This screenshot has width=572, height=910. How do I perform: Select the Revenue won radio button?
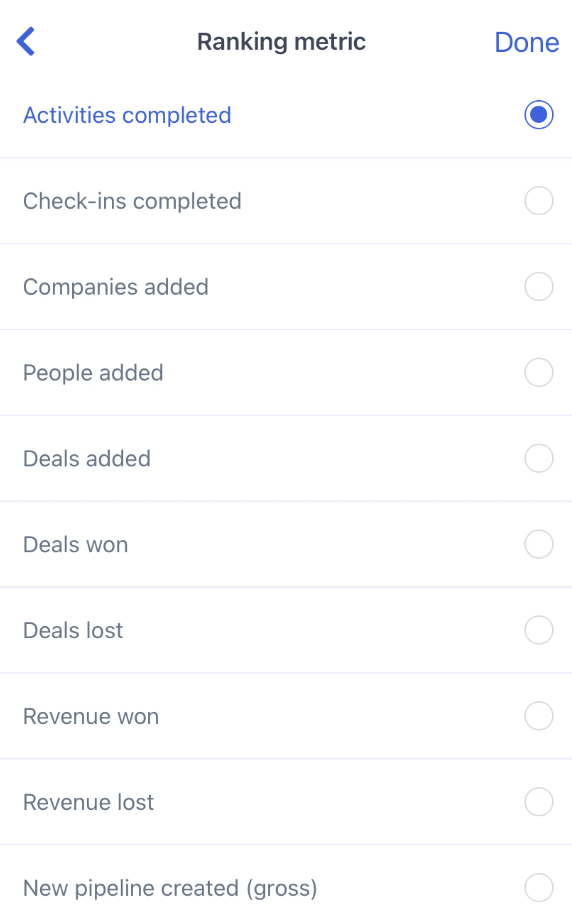[x=538, y=716]
